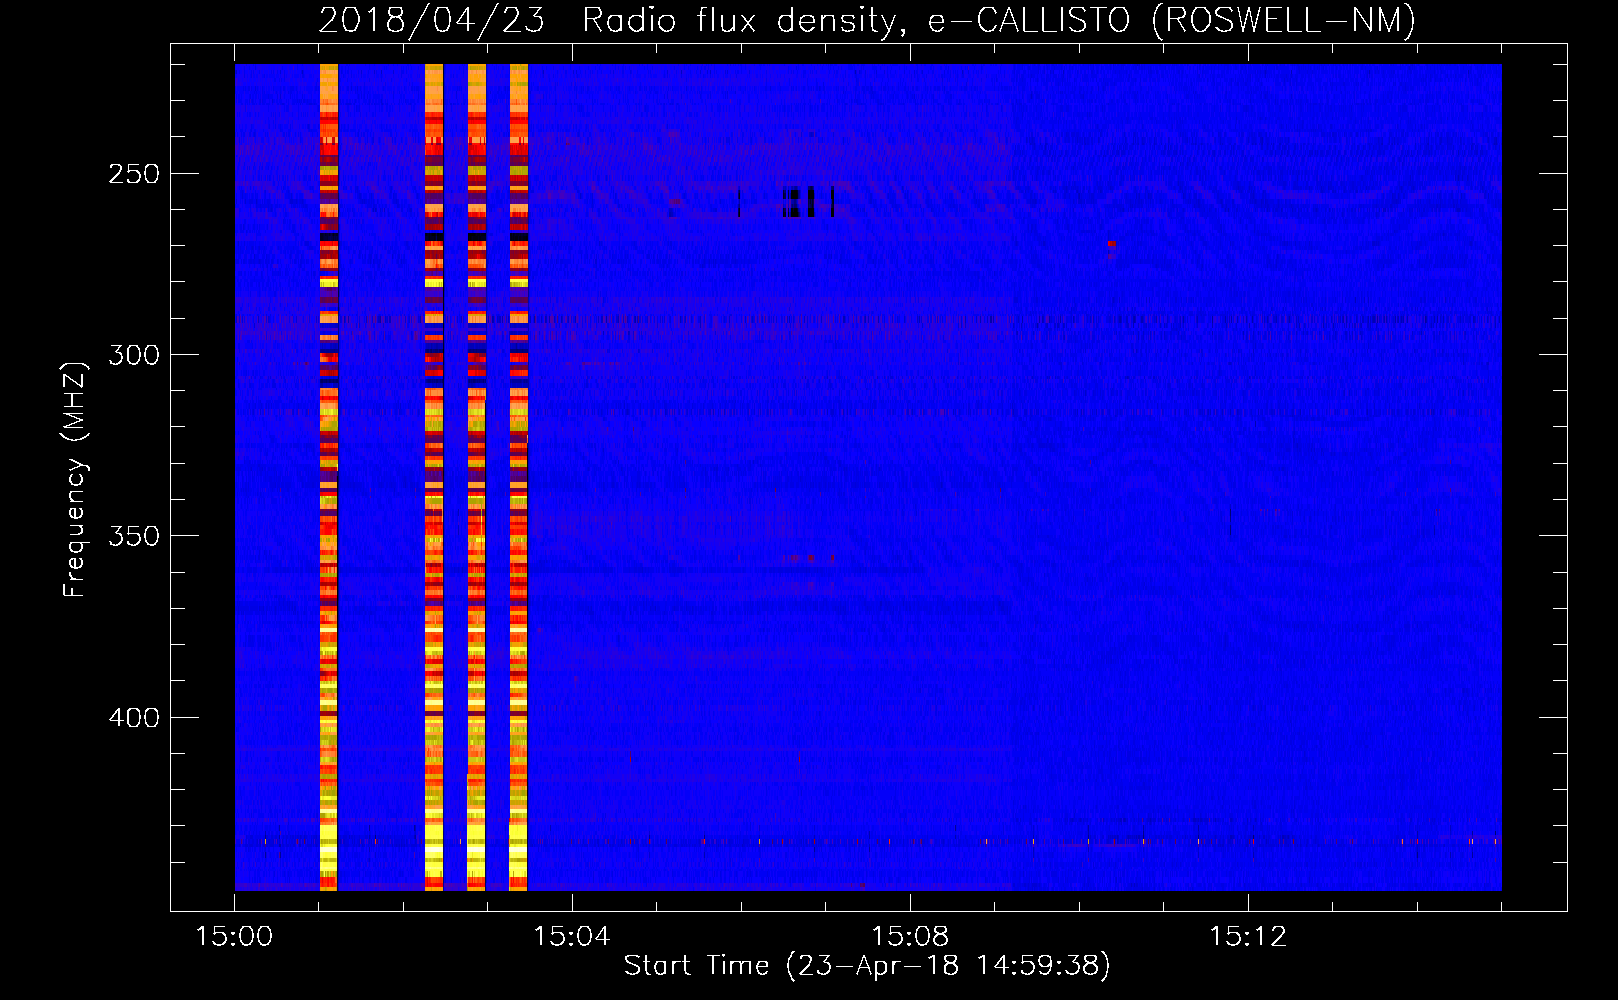Click the 15:08 time tick label
The height and width of the screenshot is (1000, 1618).
tap(910, 936)
